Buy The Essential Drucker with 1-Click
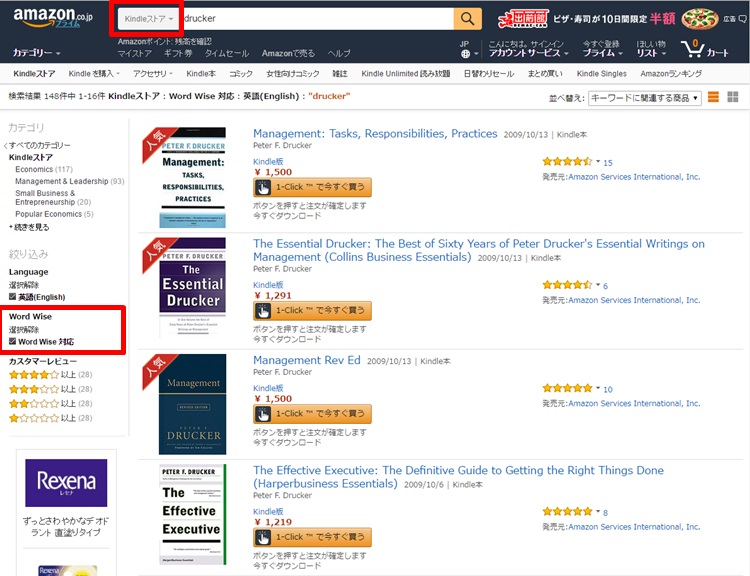This screenshot has width=750, height=576. (312, 310)
